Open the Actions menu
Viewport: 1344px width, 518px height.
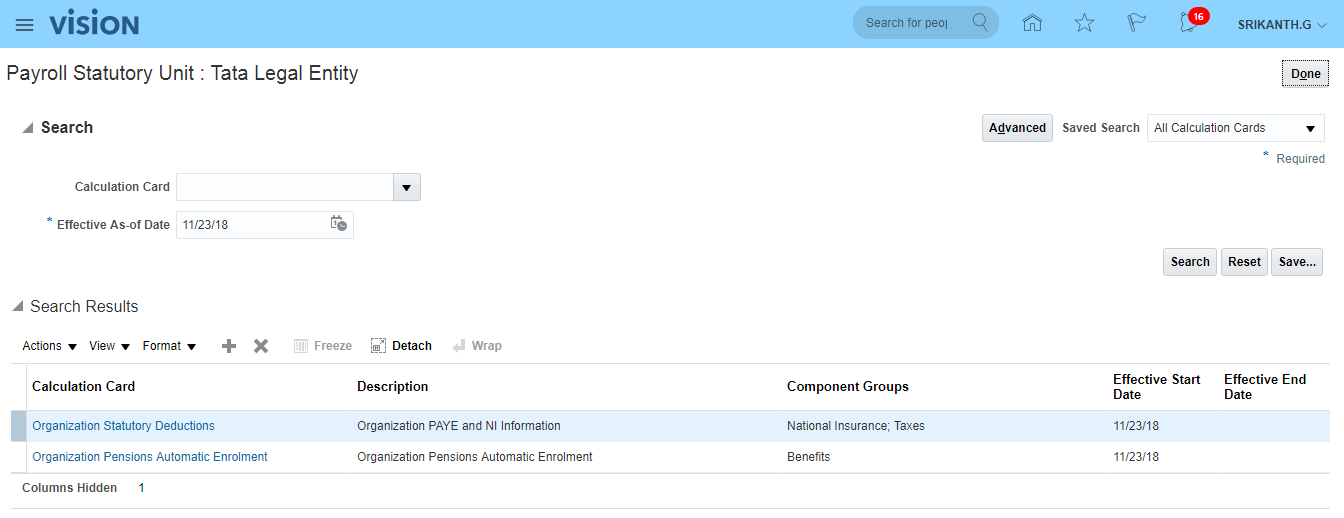pos(49,346)
